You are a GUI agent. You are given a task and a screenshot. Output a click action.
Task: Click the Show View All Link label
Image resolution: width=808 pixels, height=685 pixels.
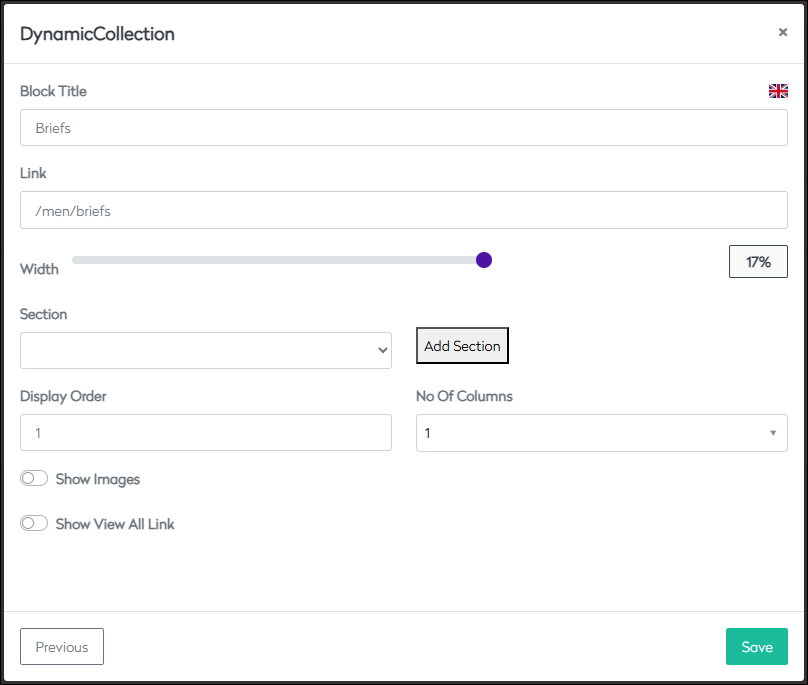click(115, 524)
